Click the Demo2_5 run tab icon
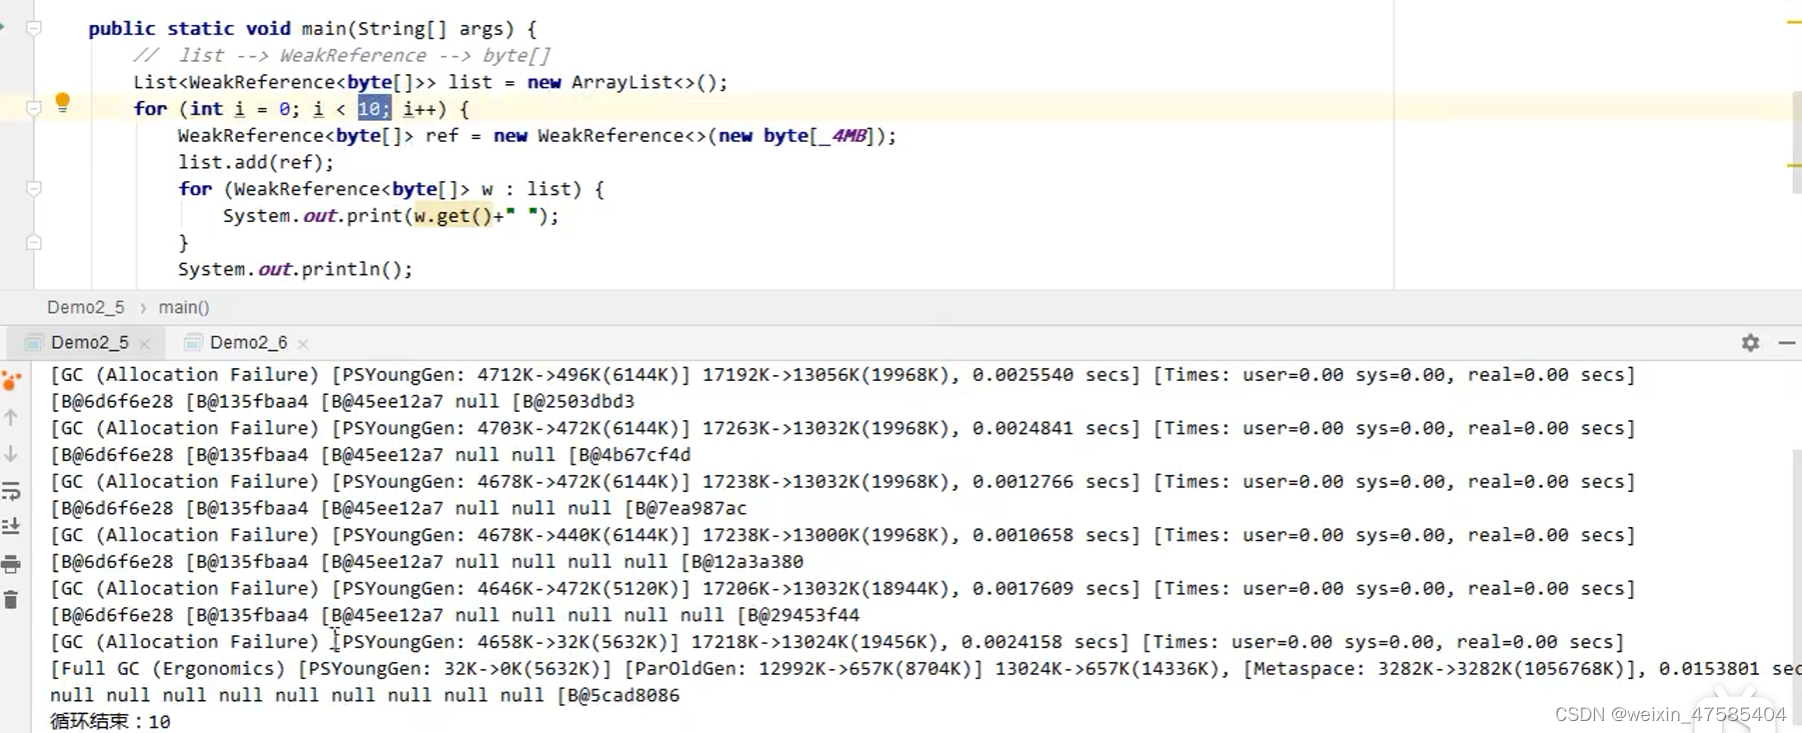1802x733 pixels. (33, 343)
